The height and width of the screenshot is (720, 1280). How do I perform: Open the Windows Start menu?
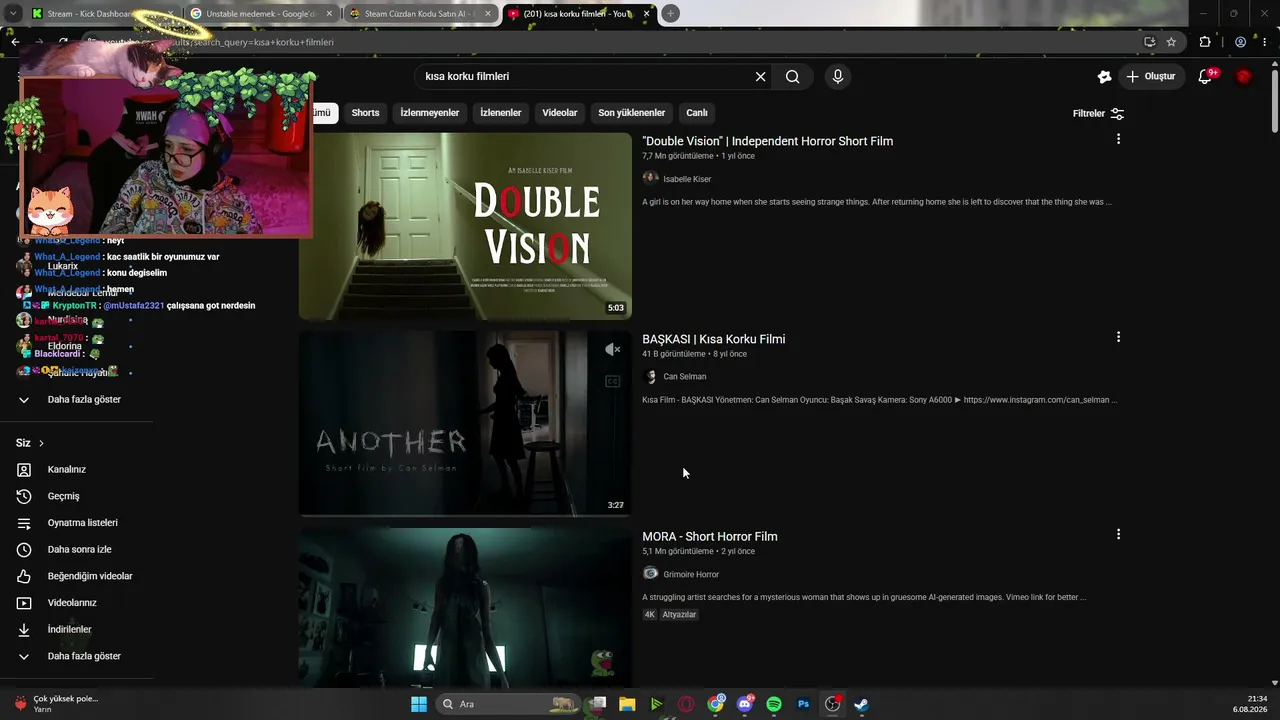point(419,704)
